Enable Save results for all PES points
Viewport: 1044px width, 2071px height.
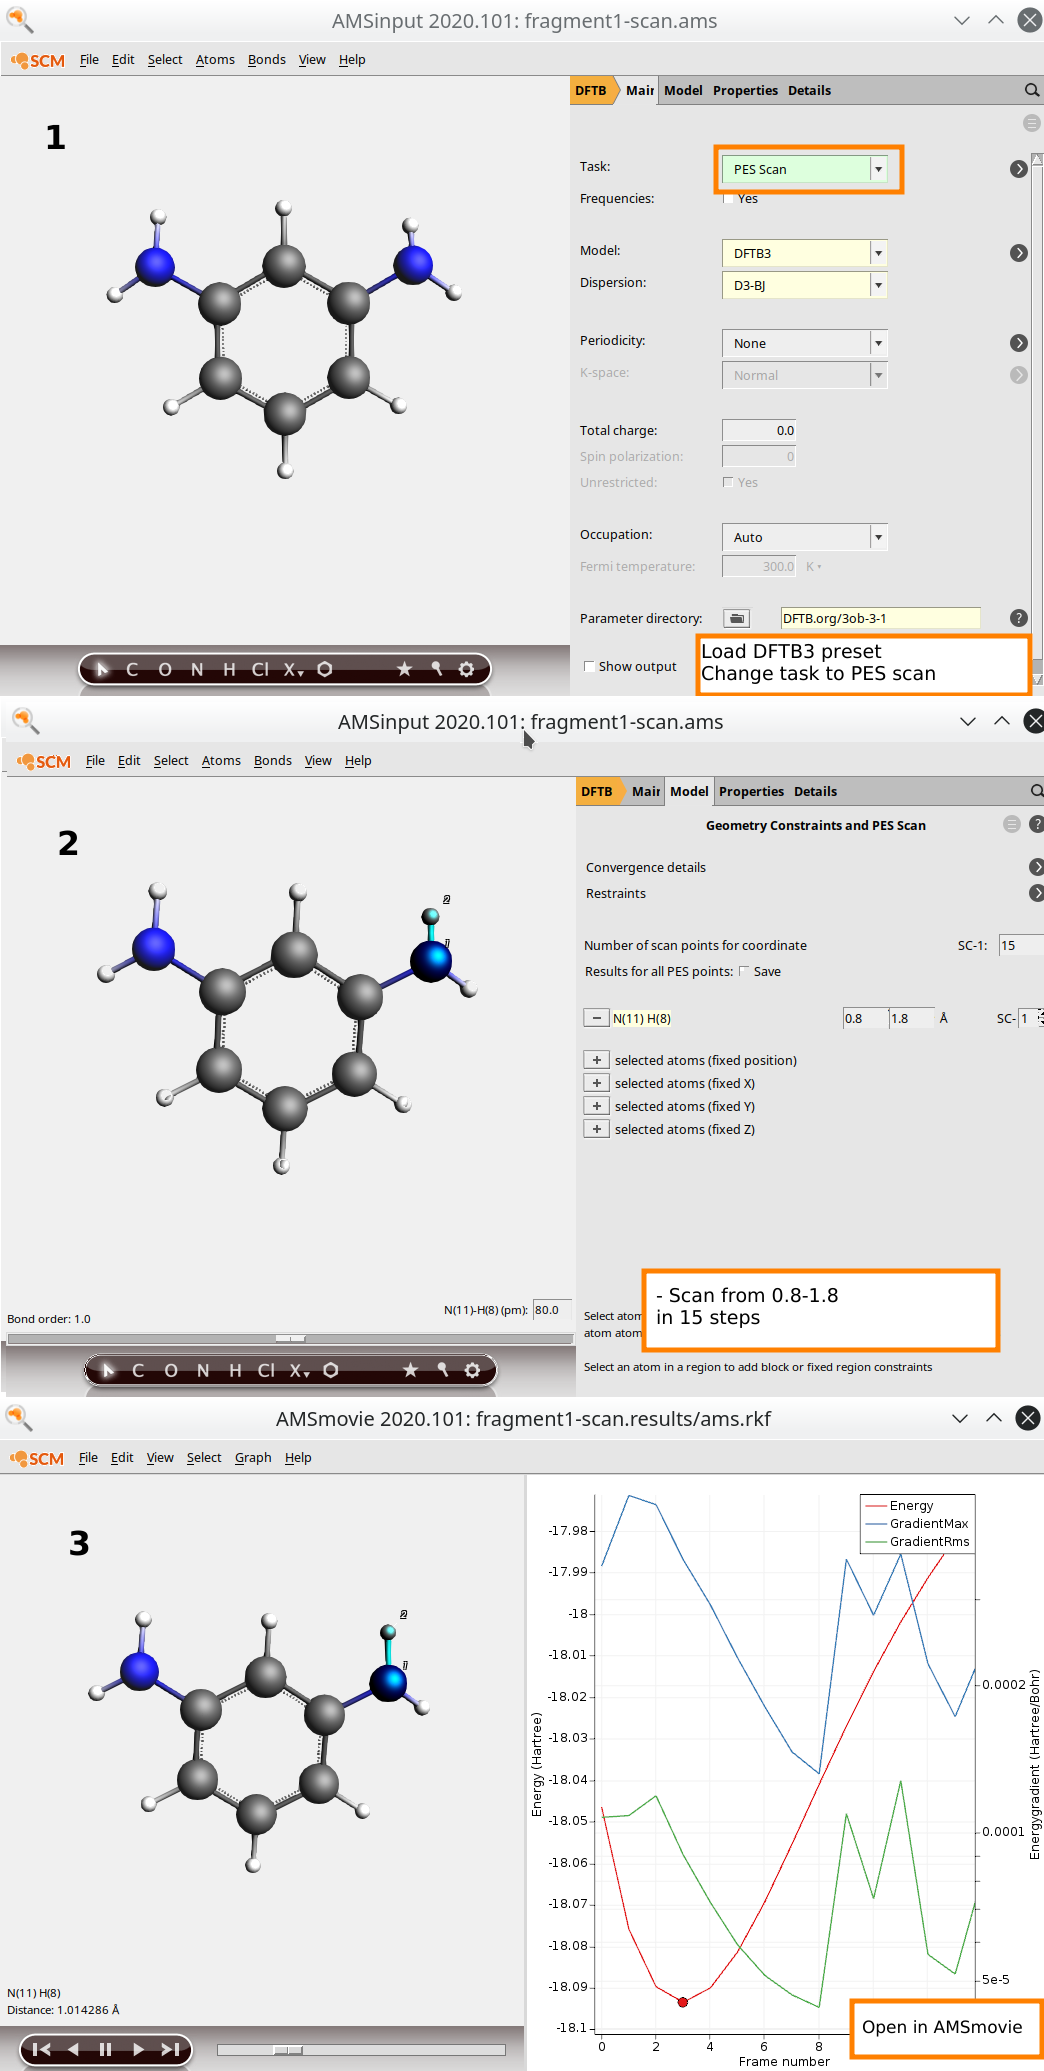click(744, 971)
